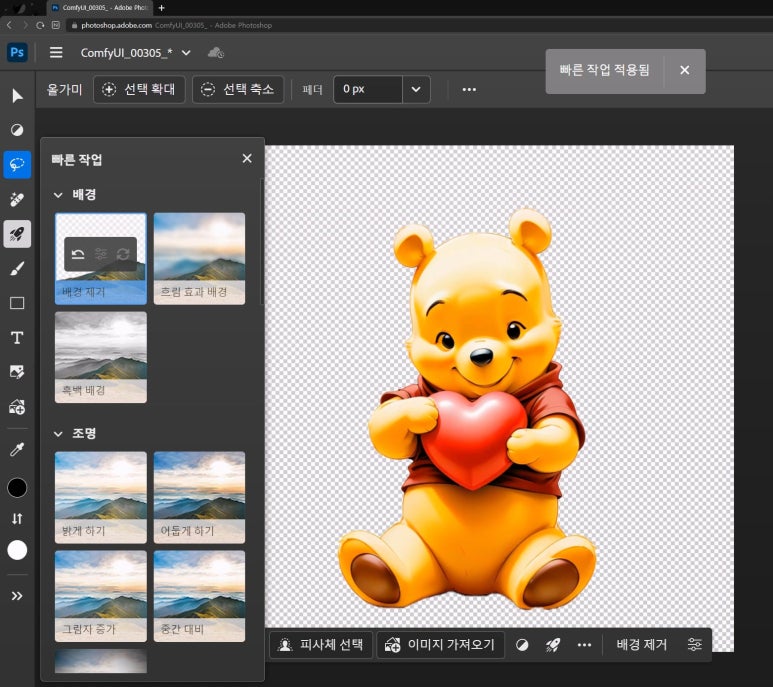
Task: Click the photoshop.adobe.com address bar
Action: coord(419,25)
